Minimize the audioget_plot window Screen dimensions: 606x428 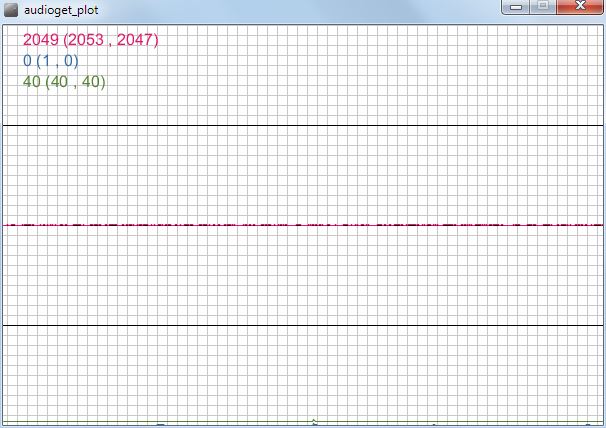516,7
